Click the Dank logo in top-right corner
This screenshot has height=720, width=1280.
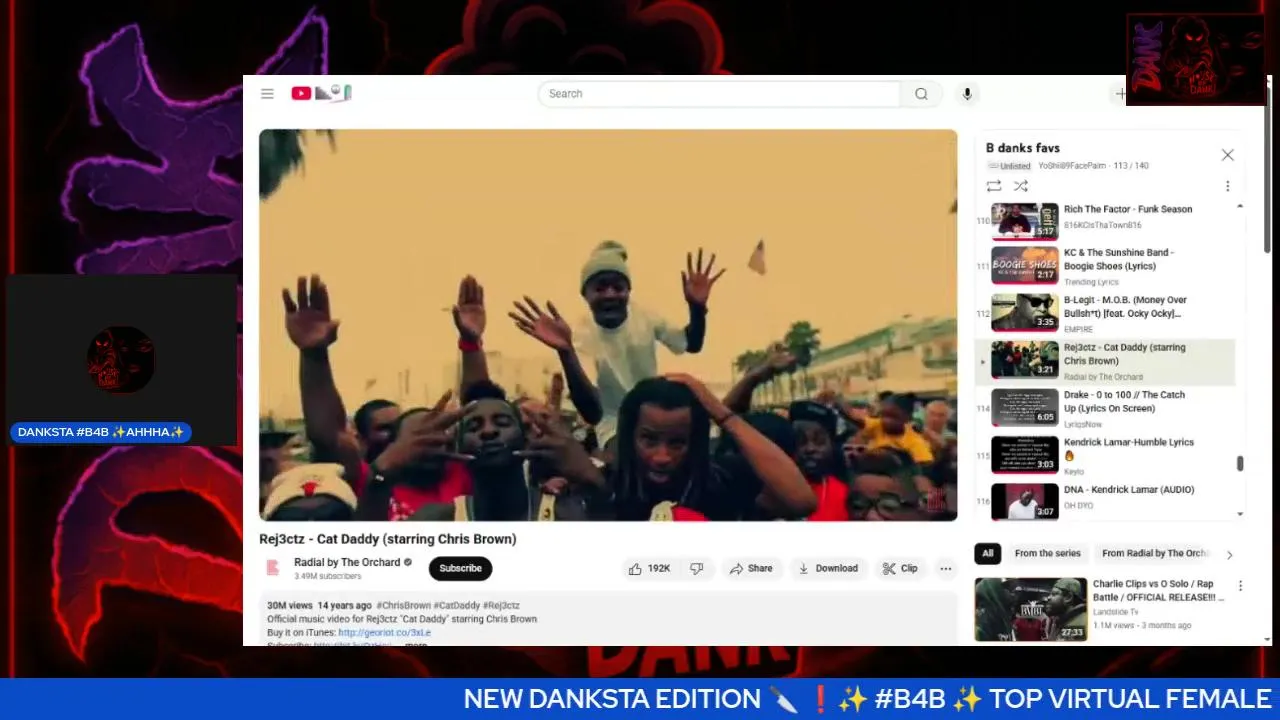coord(1195,59)
